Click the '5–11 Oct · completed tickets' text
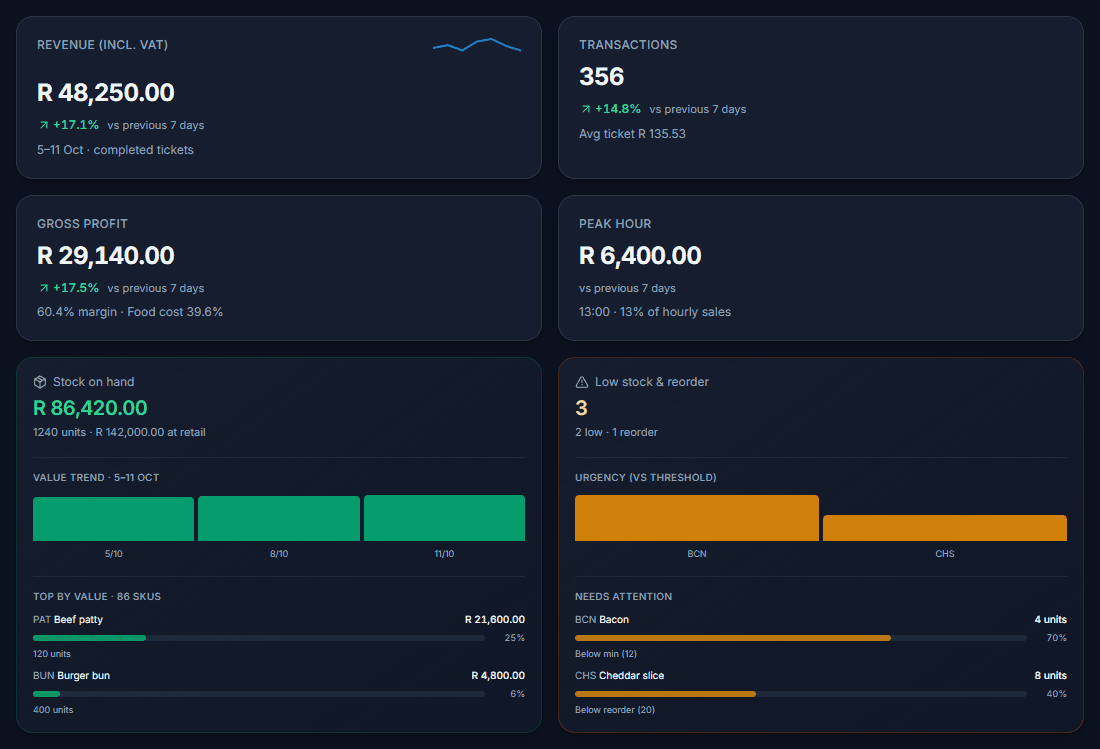 tap(115, 150)
